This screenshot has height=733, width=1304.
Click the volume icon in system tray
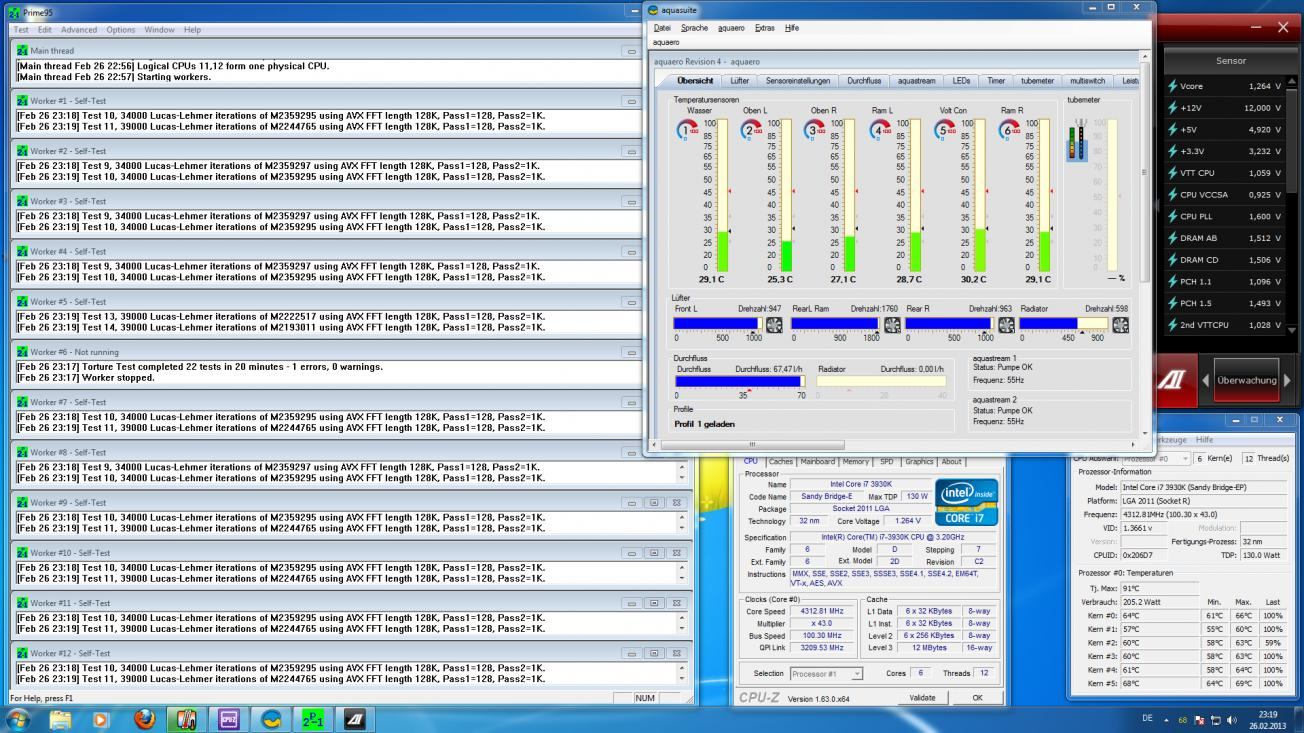click(1231, 719)
